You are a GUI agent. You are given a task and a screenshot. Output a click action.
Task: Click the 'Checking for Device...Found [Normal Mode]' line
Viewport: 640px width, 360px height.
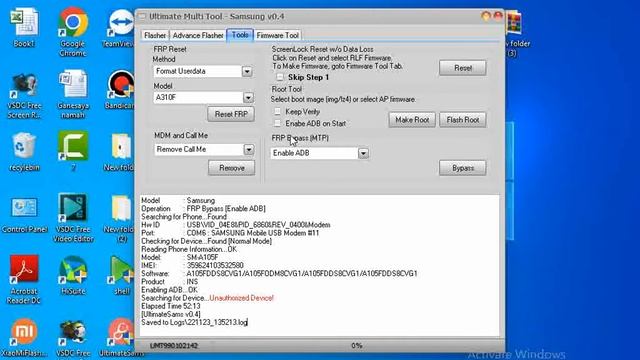click(x=206, y=241)
